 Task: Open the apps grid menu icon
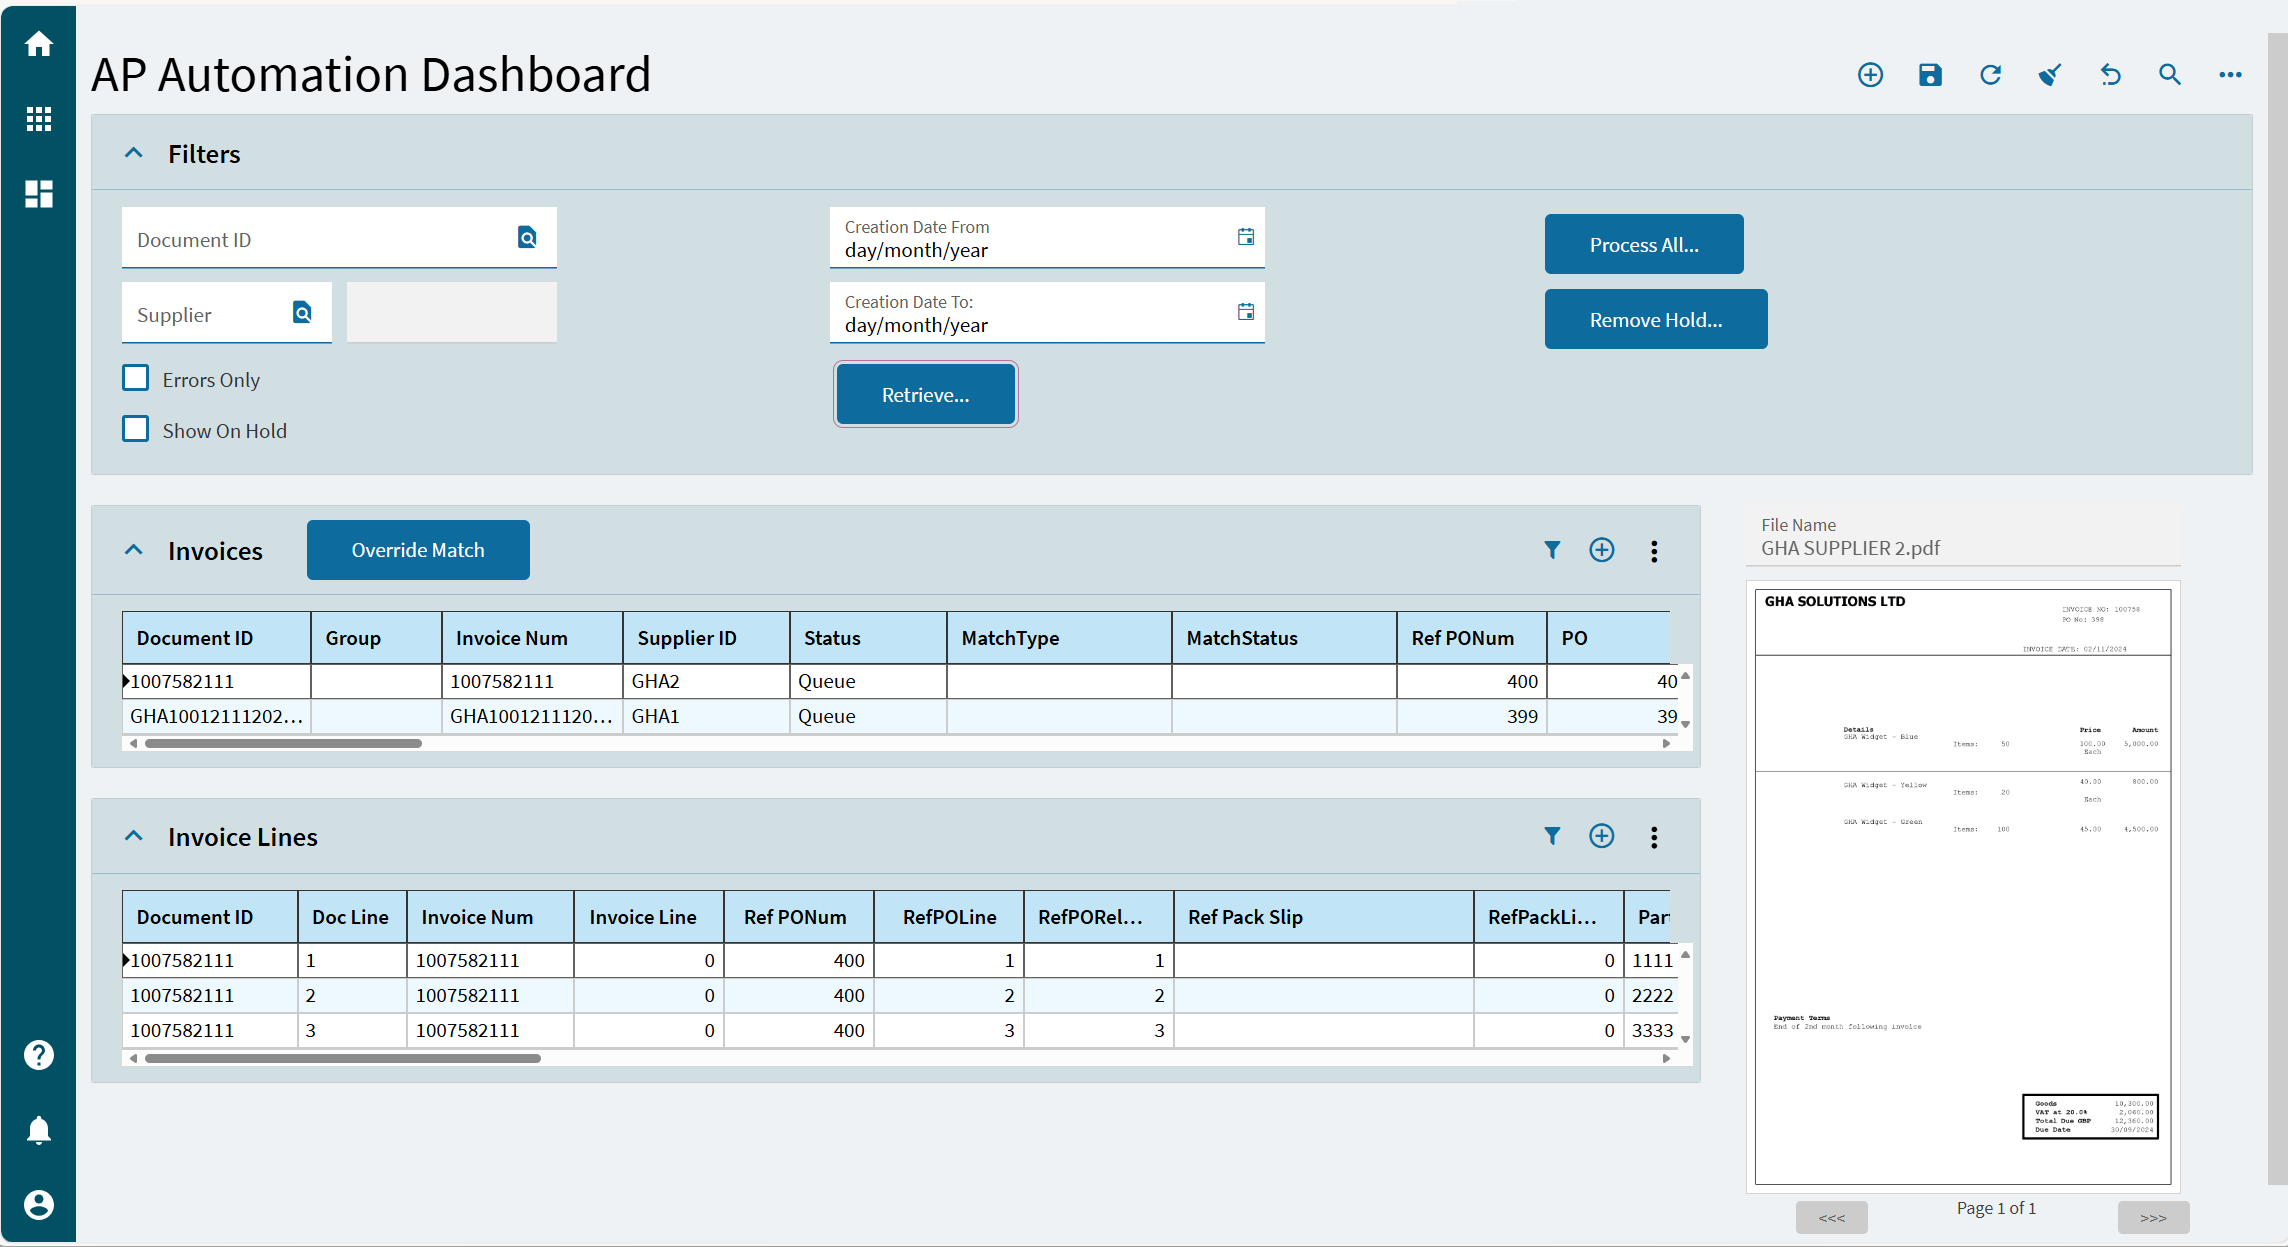coord(39,119)
